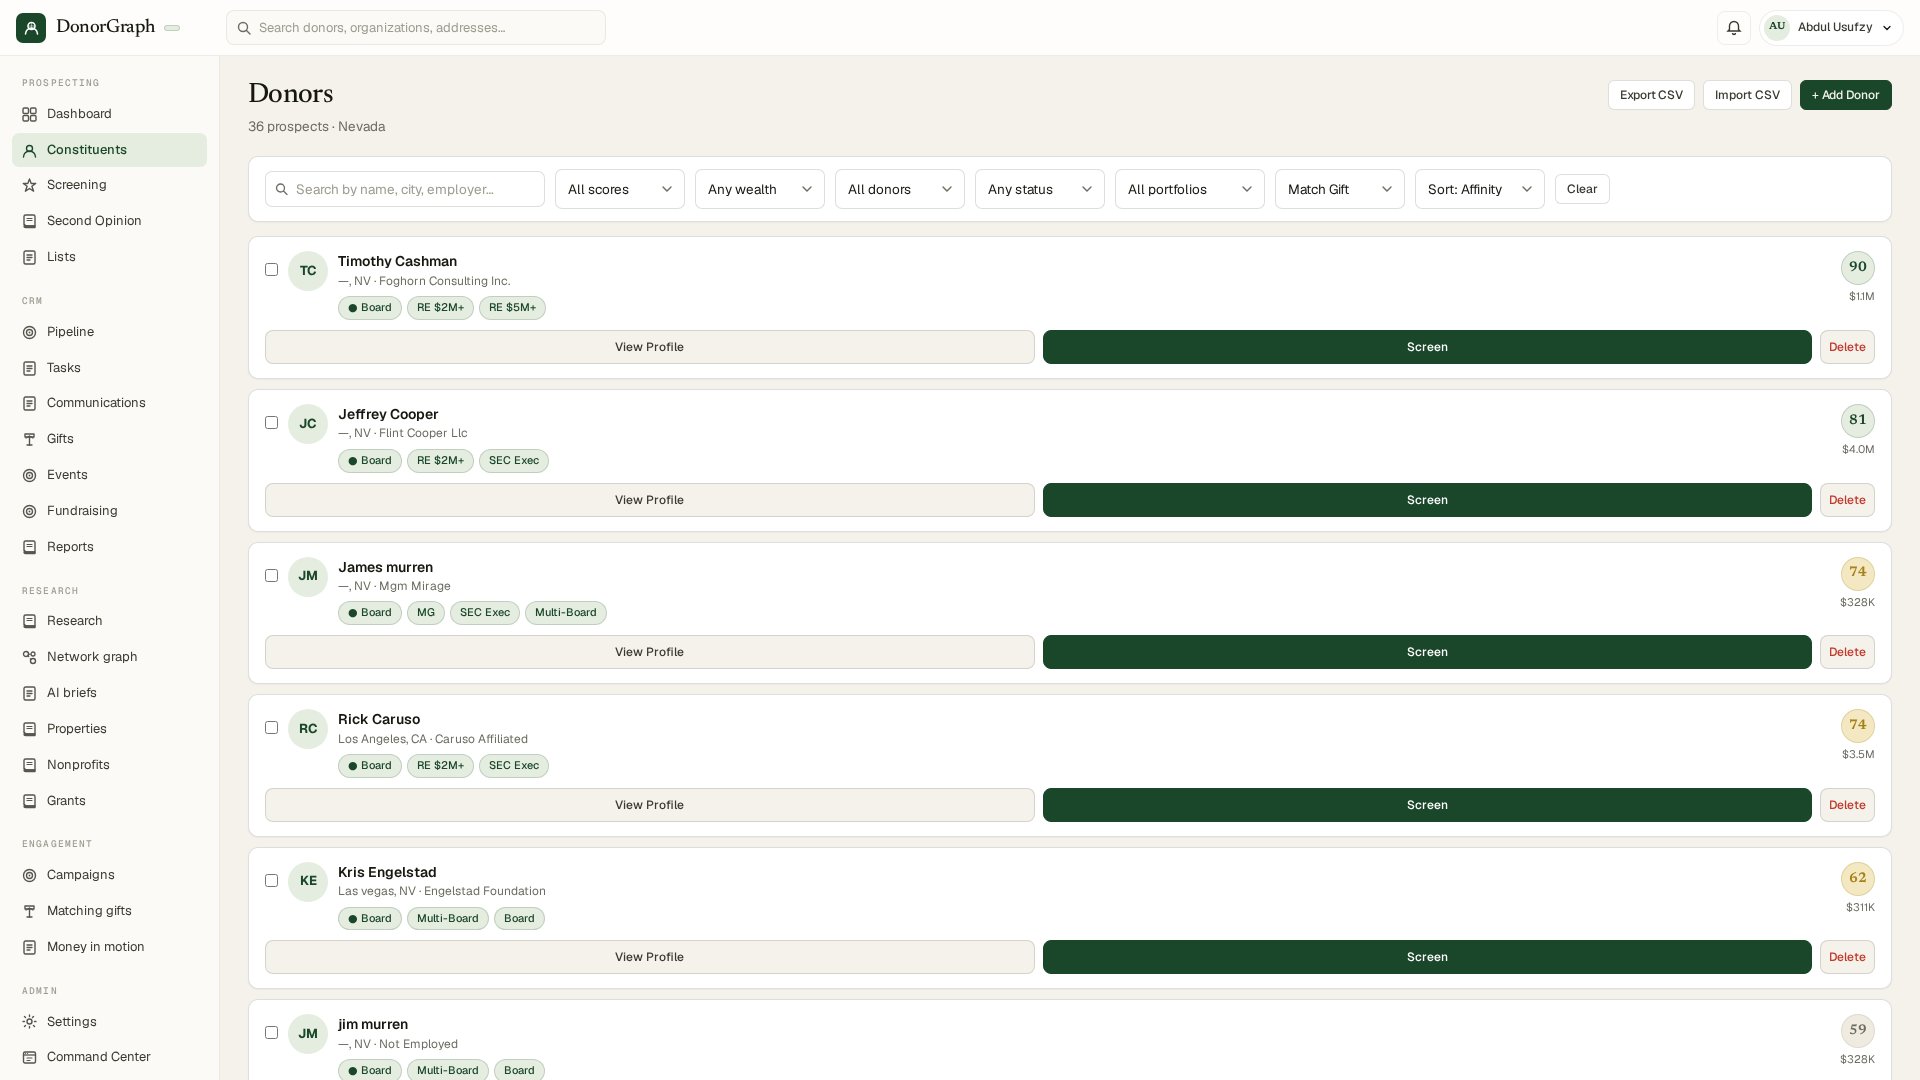1920x1080 pixels.
Task: Click the Communications sidebar icon
Action: tap(30, 403)
